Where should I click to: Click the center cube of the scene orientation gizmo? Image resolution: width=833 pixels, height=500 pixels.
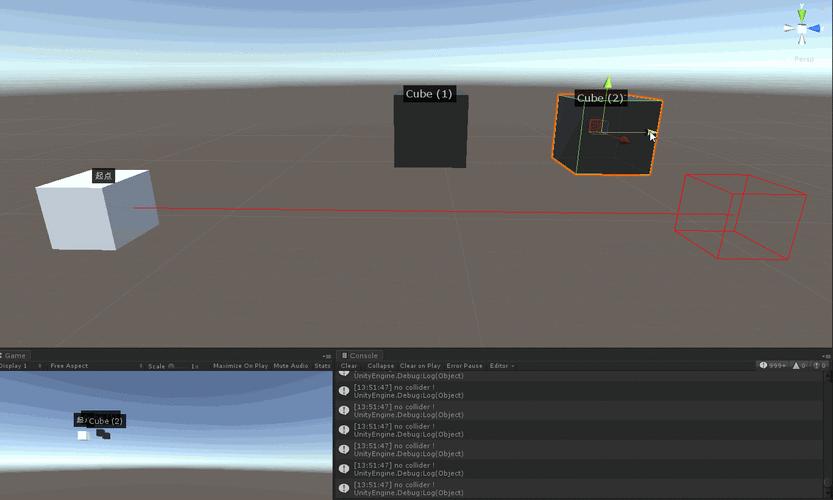click(802, 29)
